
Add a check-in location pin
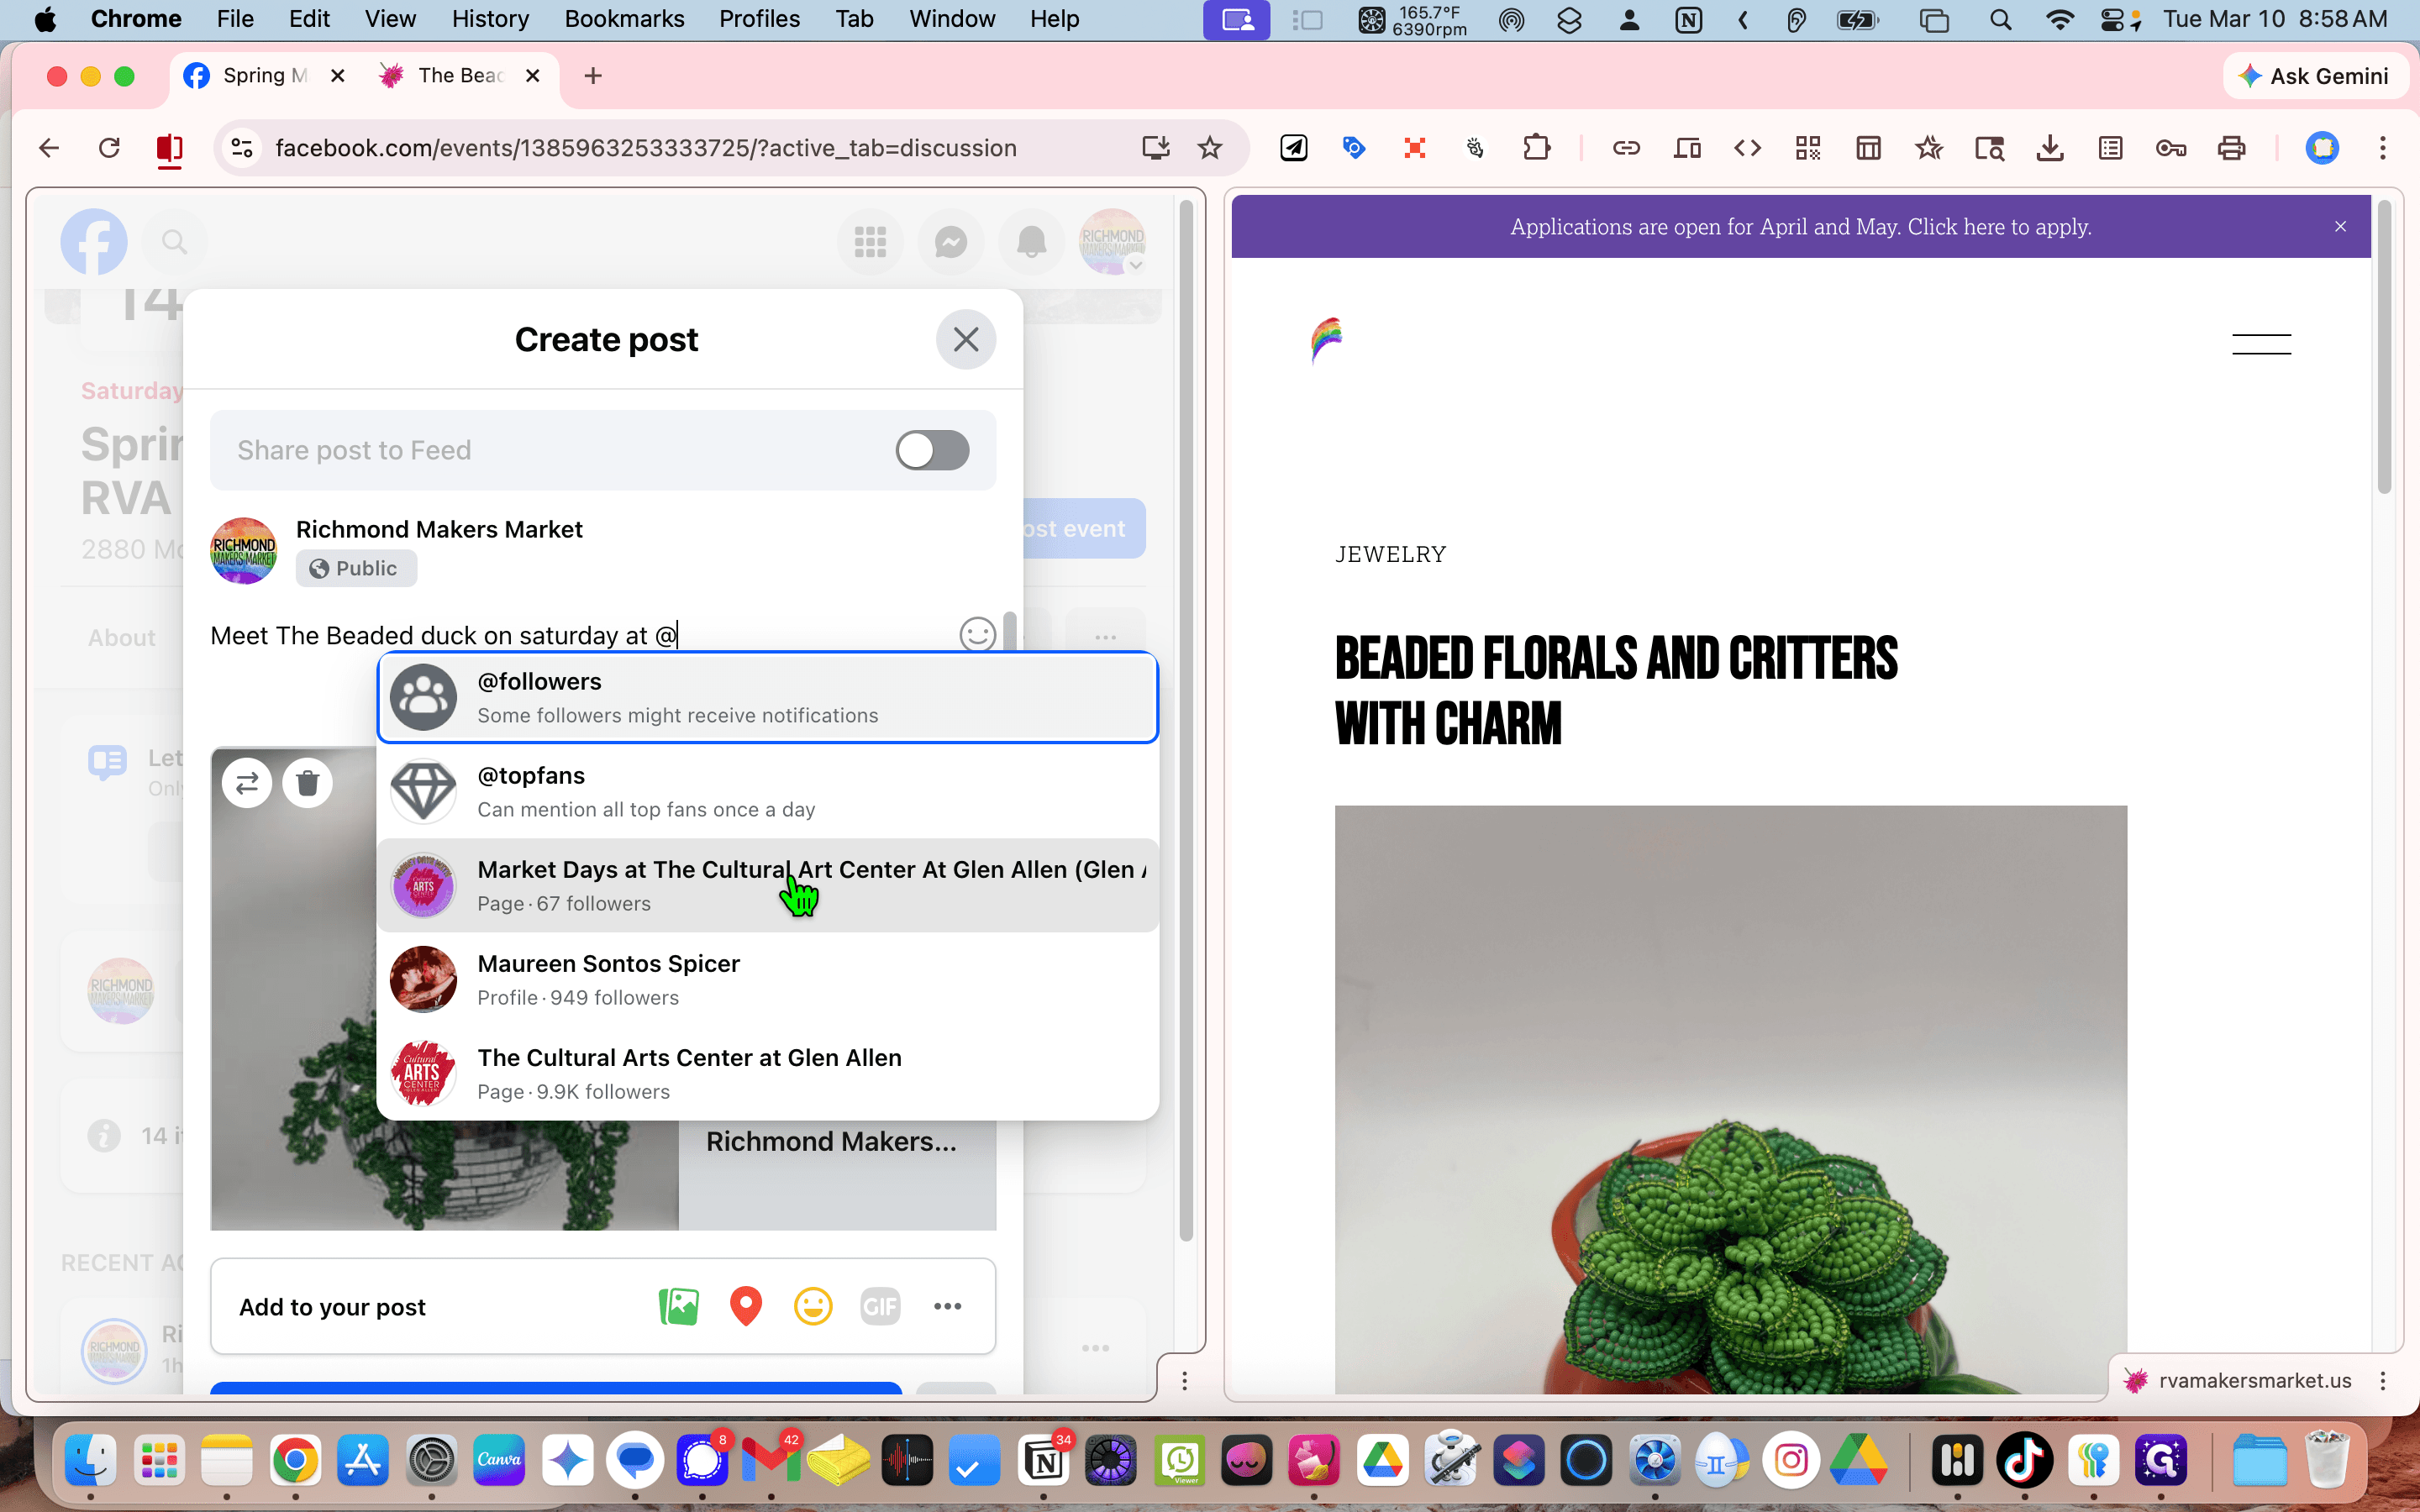click(746, 1306)
